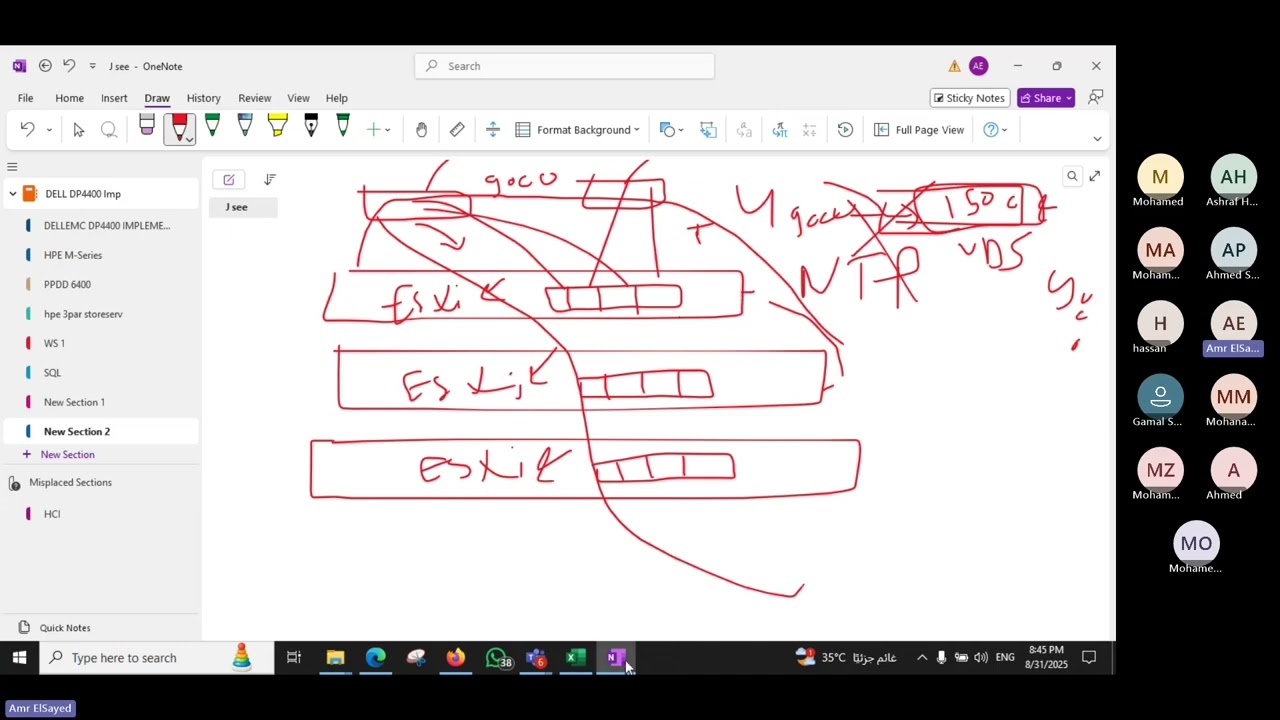
Task: Pick the Eraser tool
Action: tap(147, 127)
